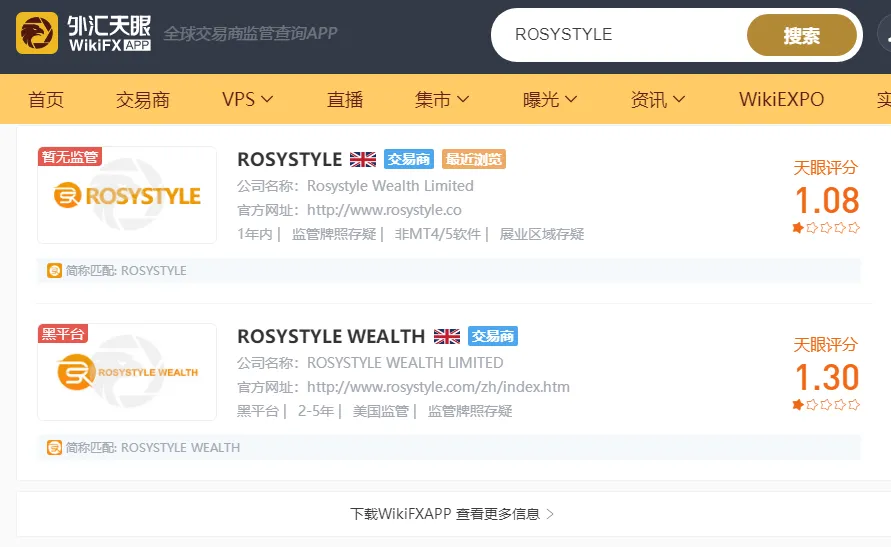Open the 直播 live menu item
This screenshot has width=891, height=547.
[345, 99]
